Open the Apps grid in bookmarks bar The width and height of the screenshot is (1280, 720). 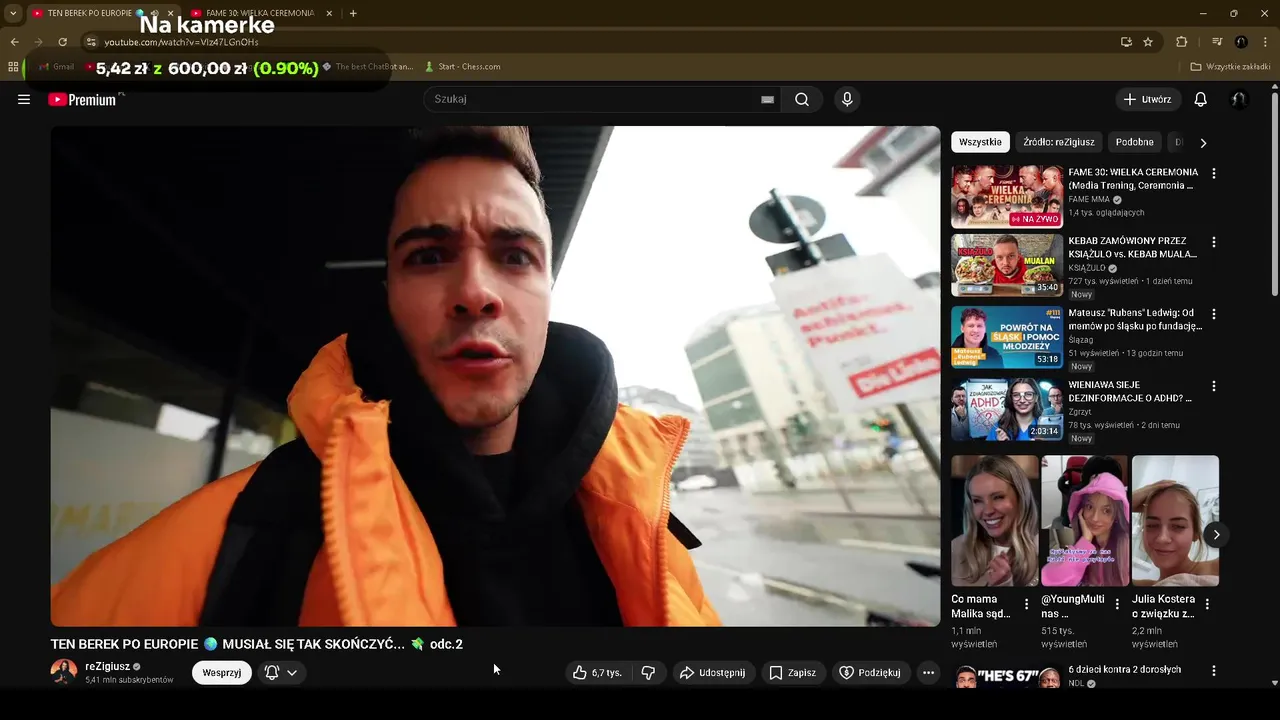point(13,67)
